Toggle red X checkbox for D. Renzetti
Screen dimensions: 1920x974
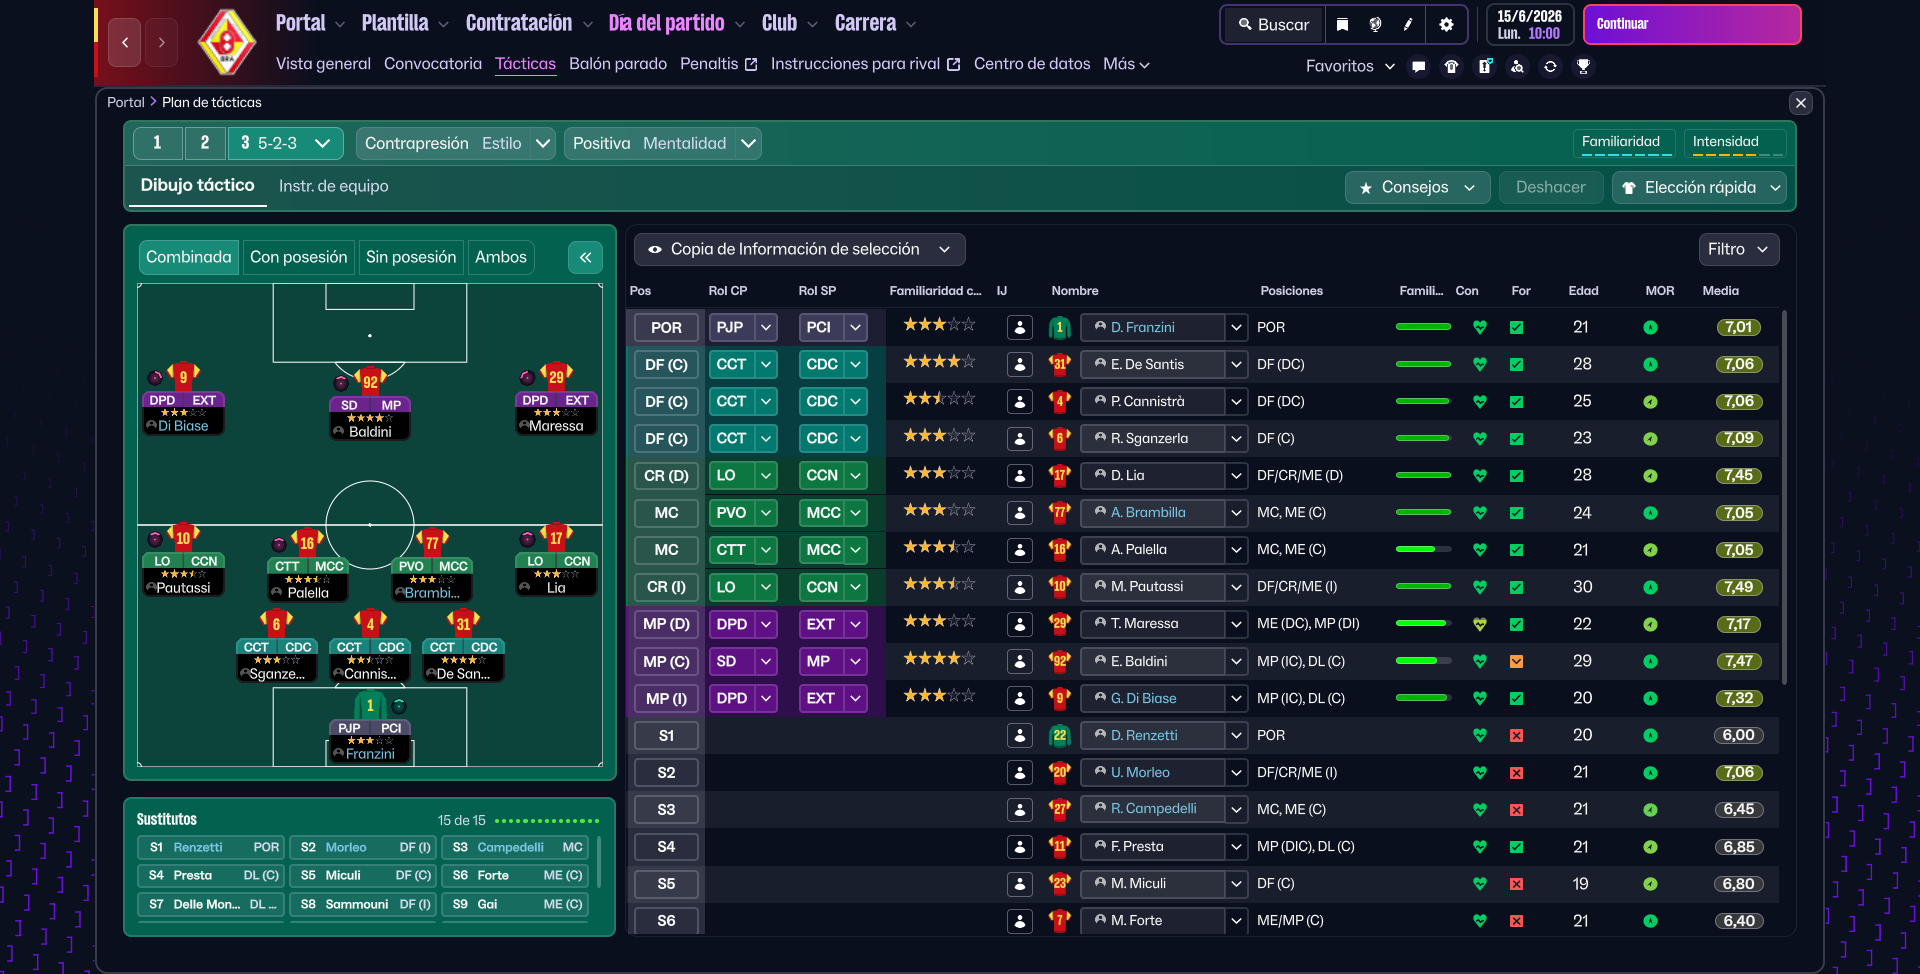pyautogui.click(x=1516, y=736)
